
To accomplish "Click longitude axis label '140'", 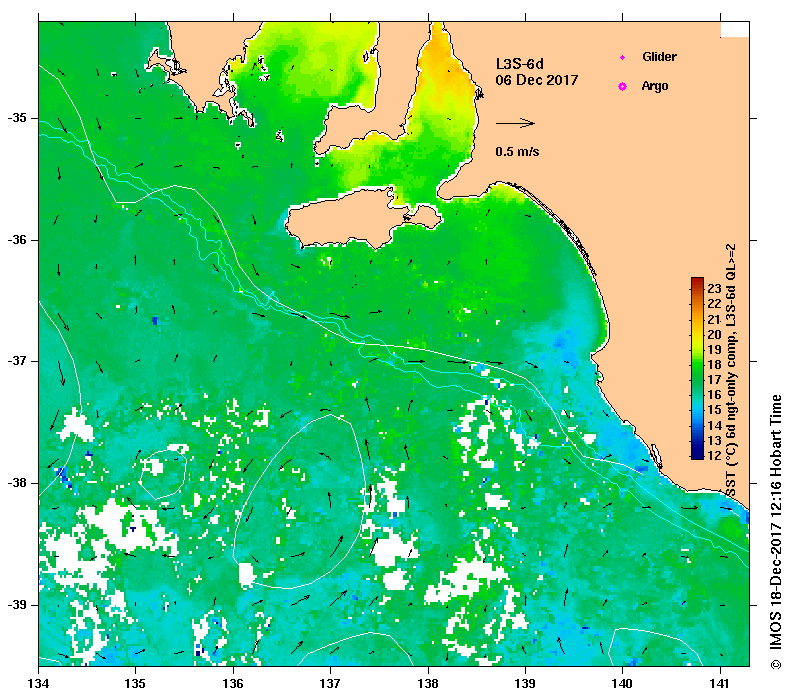I will click(x=623, y=684).
